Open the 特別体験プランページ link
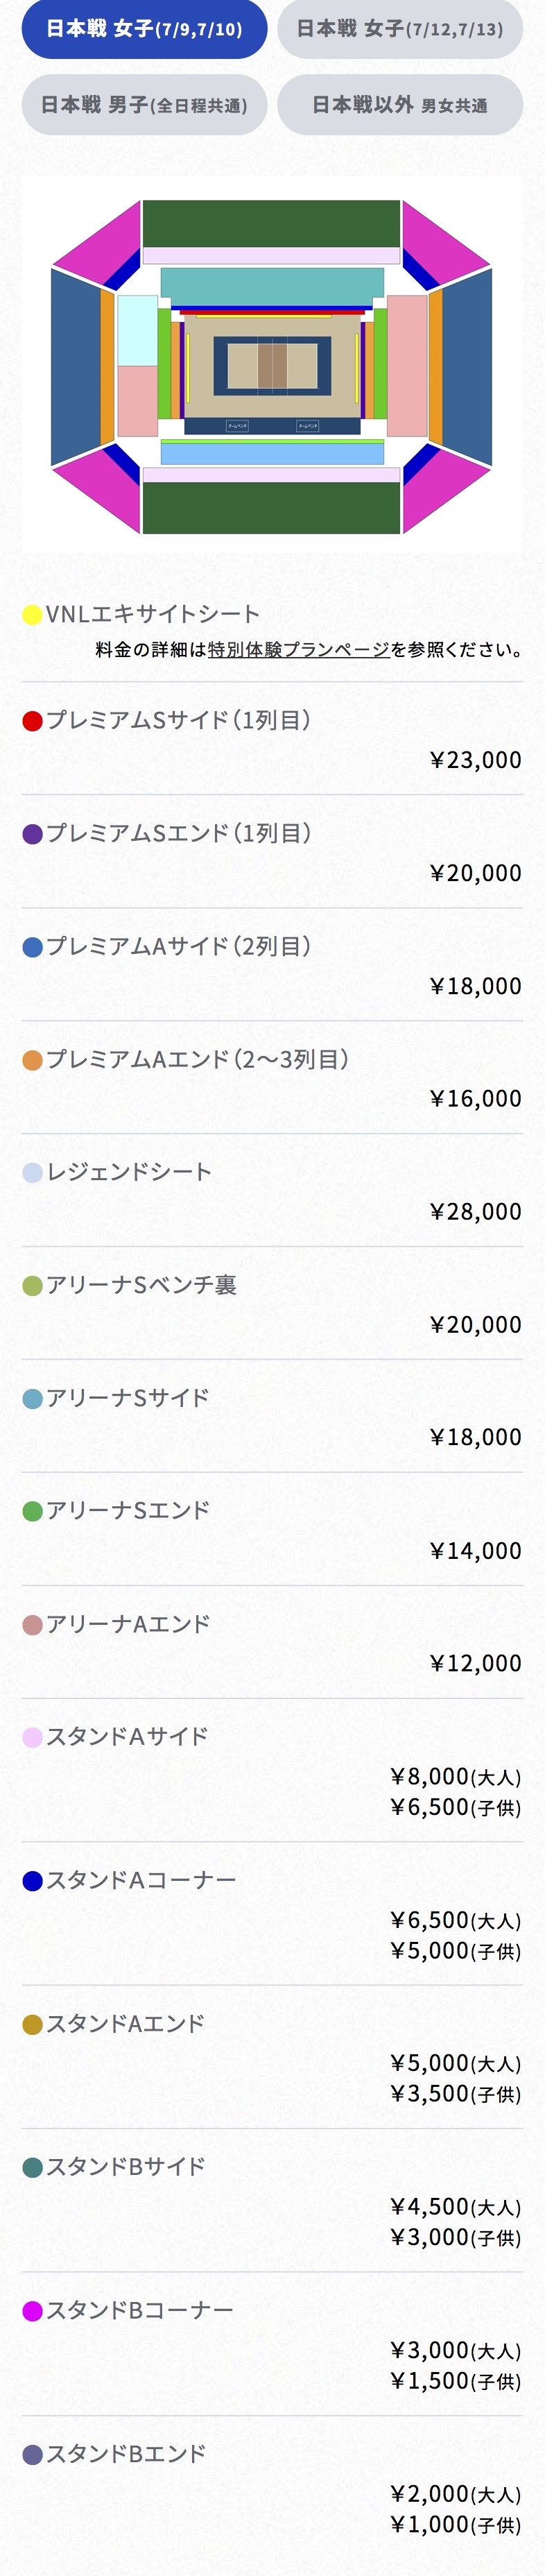This screenshot has height=2576, width=545. pos(298,649)
